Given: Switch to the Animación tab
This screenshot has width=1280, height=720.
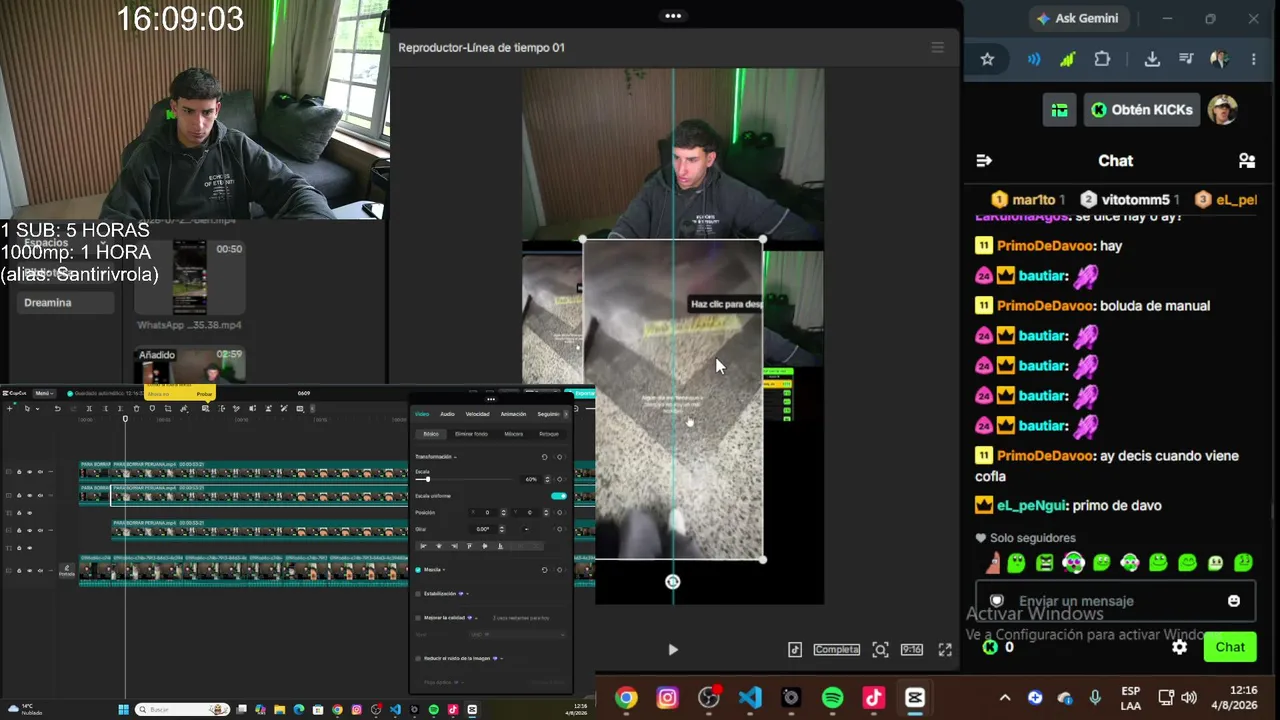Looking at the screenshot, I should (513, 414).
